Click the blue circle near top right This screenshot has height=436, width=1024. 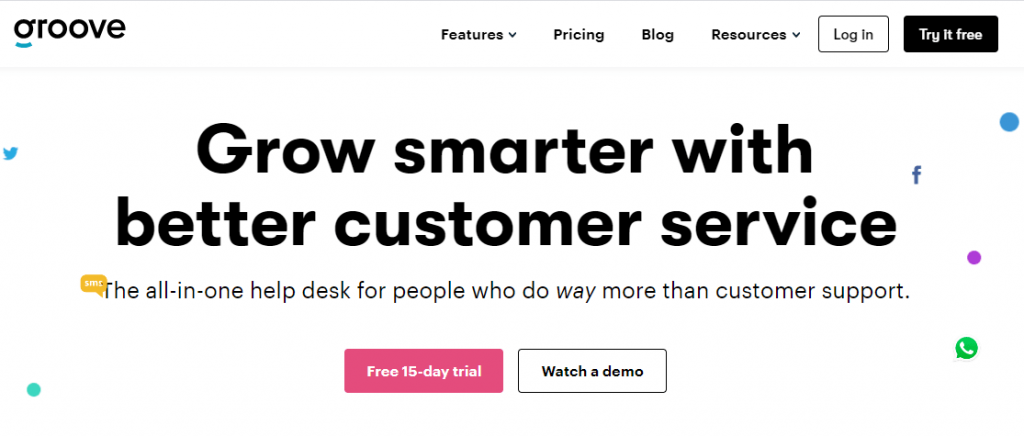click(1009, 122)
